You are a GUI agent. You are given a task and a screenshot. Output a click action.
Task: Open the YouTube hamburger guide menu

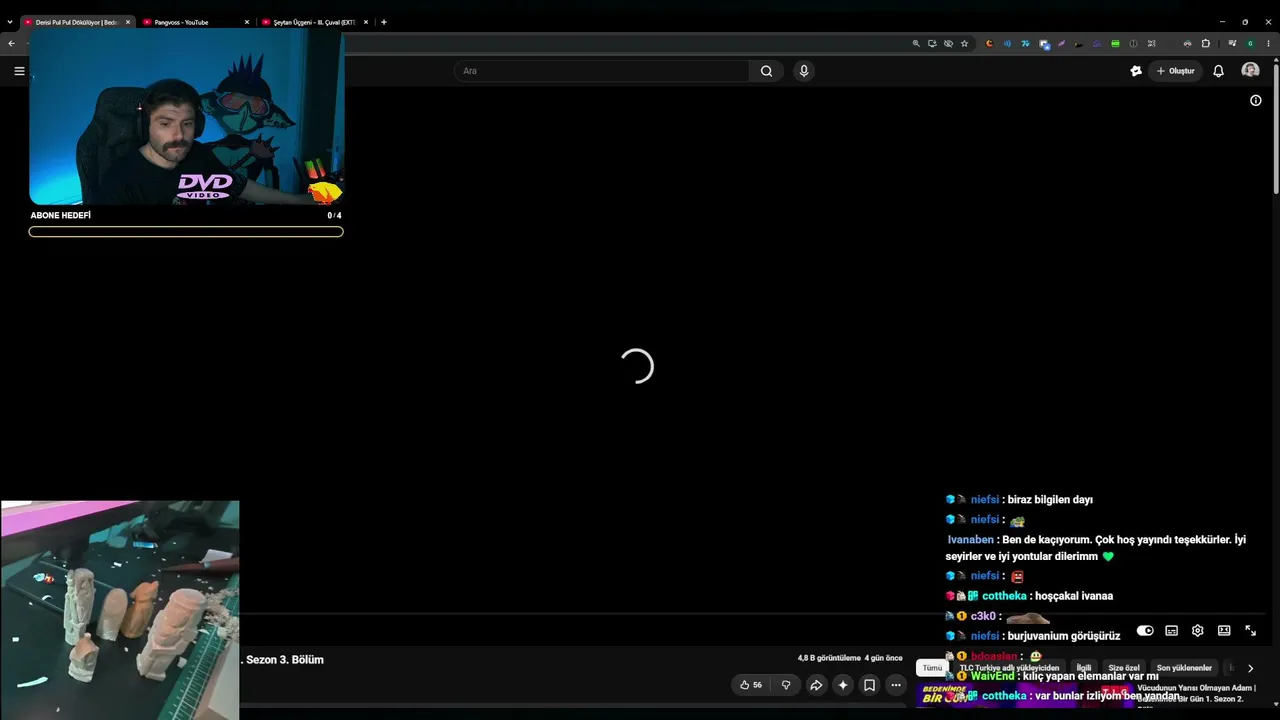(19, 71)
